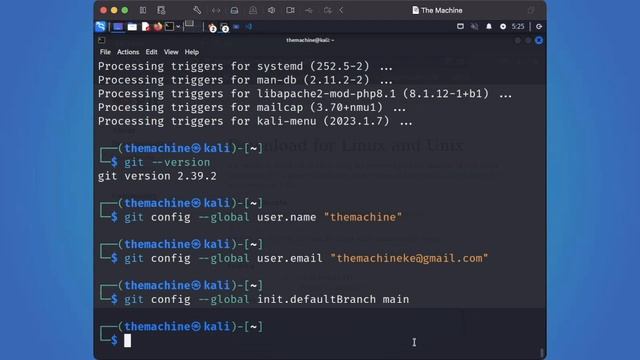Viewport: 640px width, 360px height.
Task: Click the 5:25 panel clock
Action: (518, 27)
